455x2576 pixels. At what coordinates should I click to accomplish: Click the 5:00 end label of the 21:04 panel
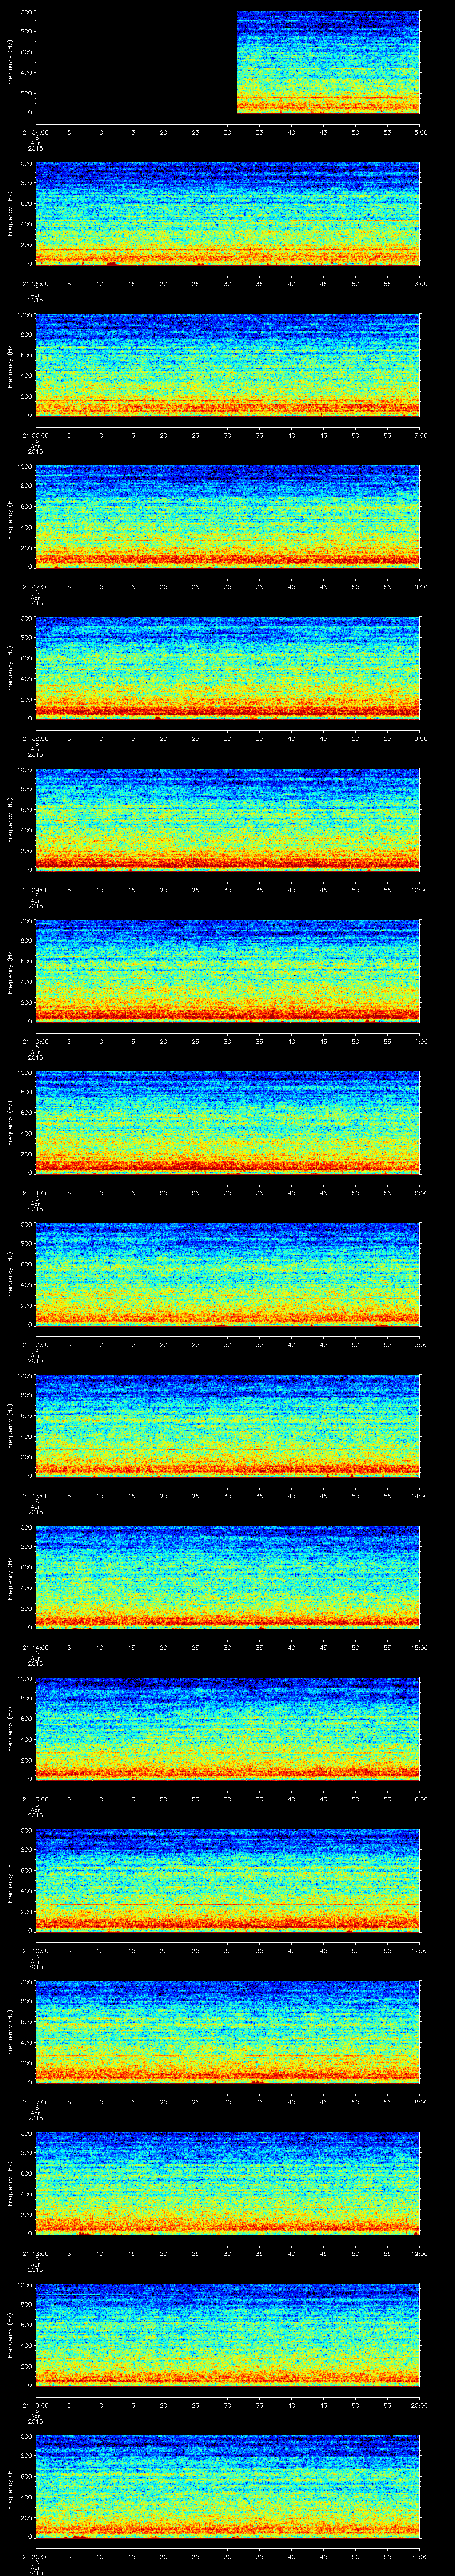pyautogui.click(x=420, y=132)
